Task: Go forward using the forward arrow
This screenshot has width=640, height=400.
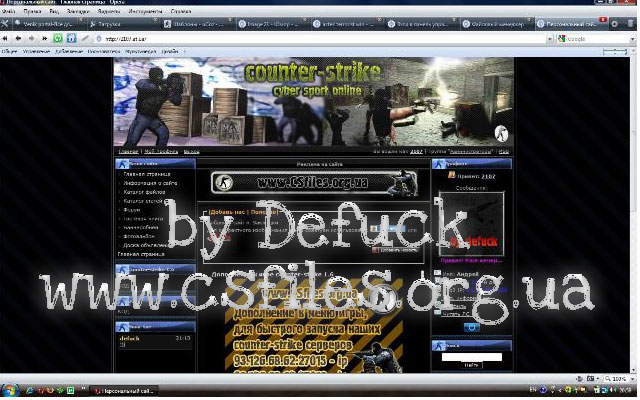Action: click(x=31, y=39)
